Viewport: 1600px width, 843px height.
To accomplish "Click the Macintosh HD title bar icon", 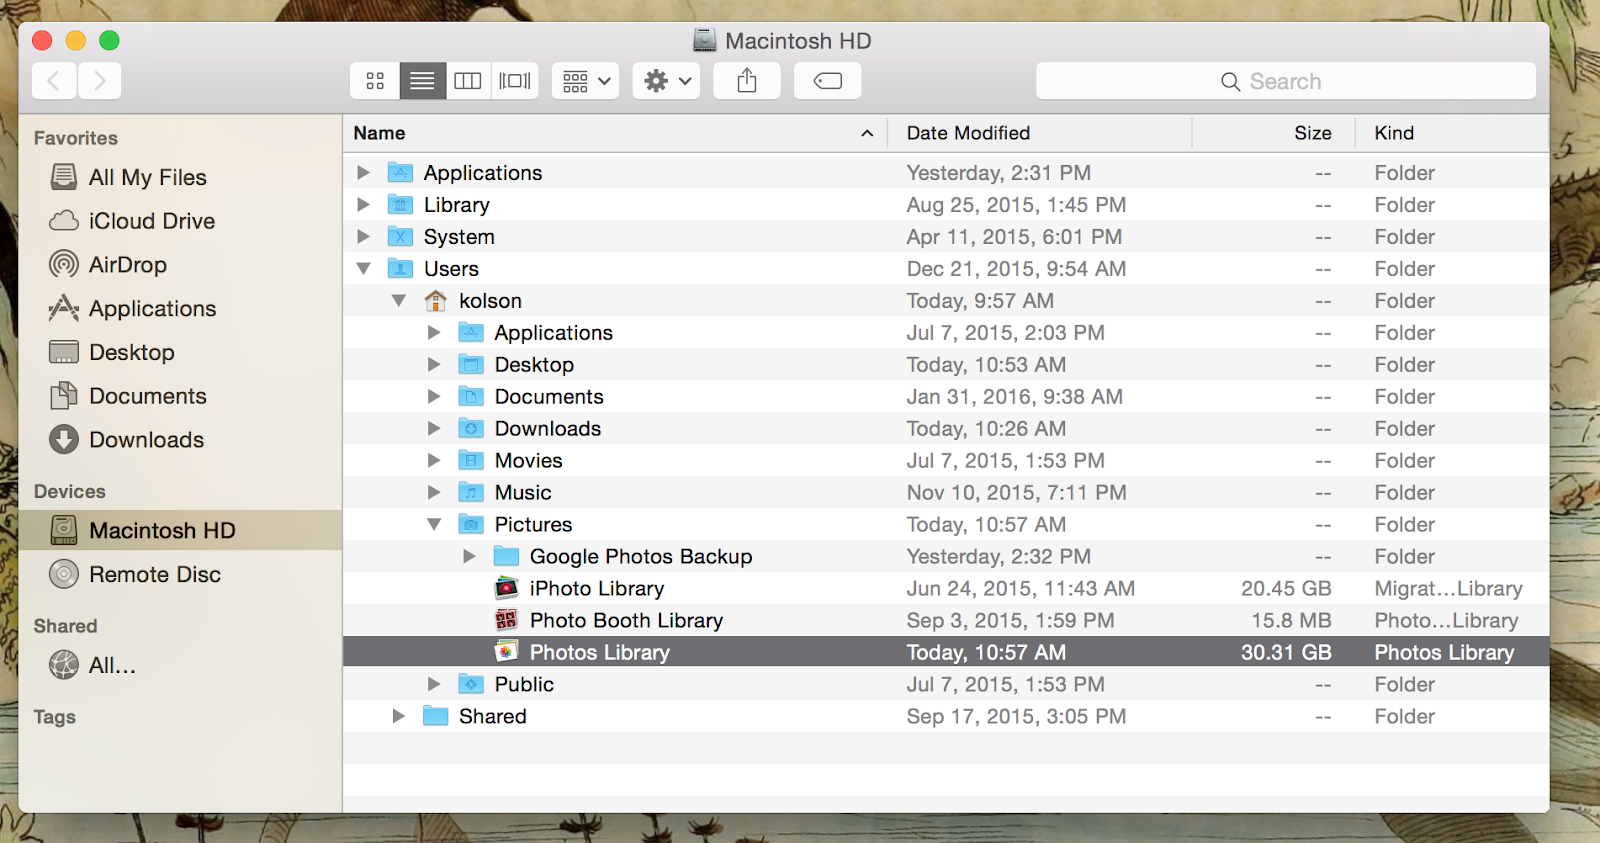I will (x=705, y=40).
